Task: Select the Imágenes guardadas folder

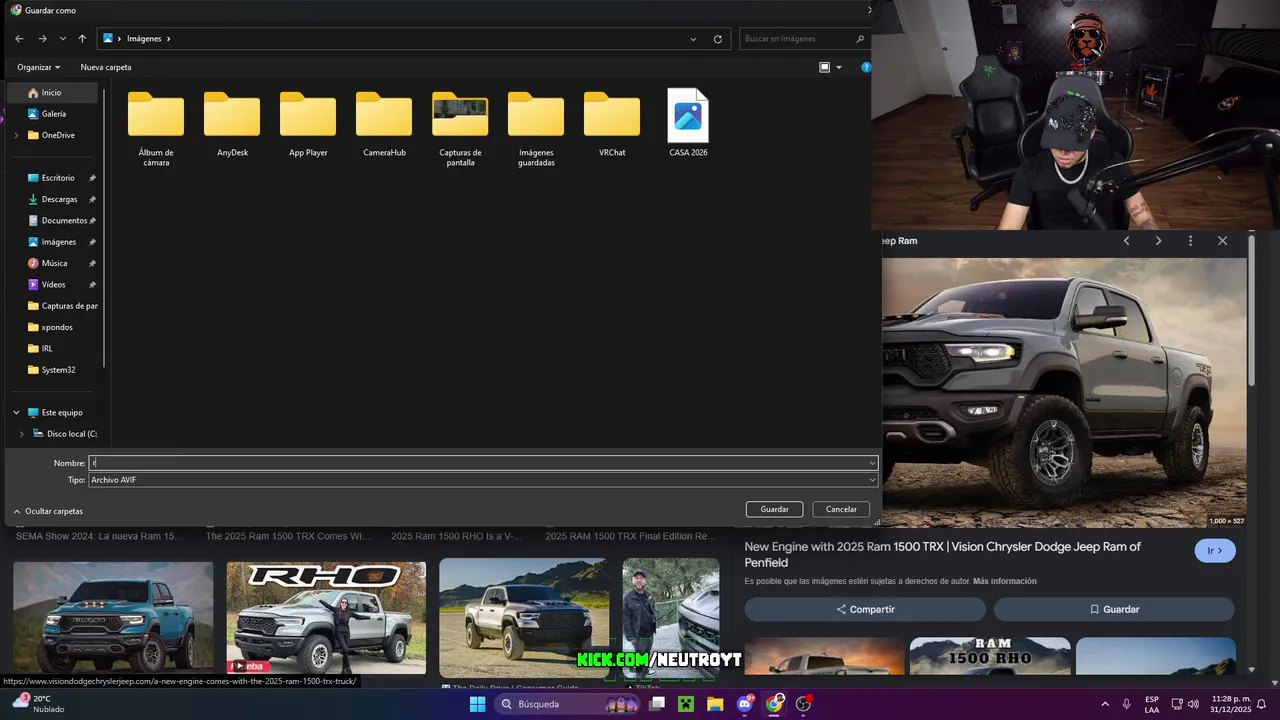Action: click(536, 128)
